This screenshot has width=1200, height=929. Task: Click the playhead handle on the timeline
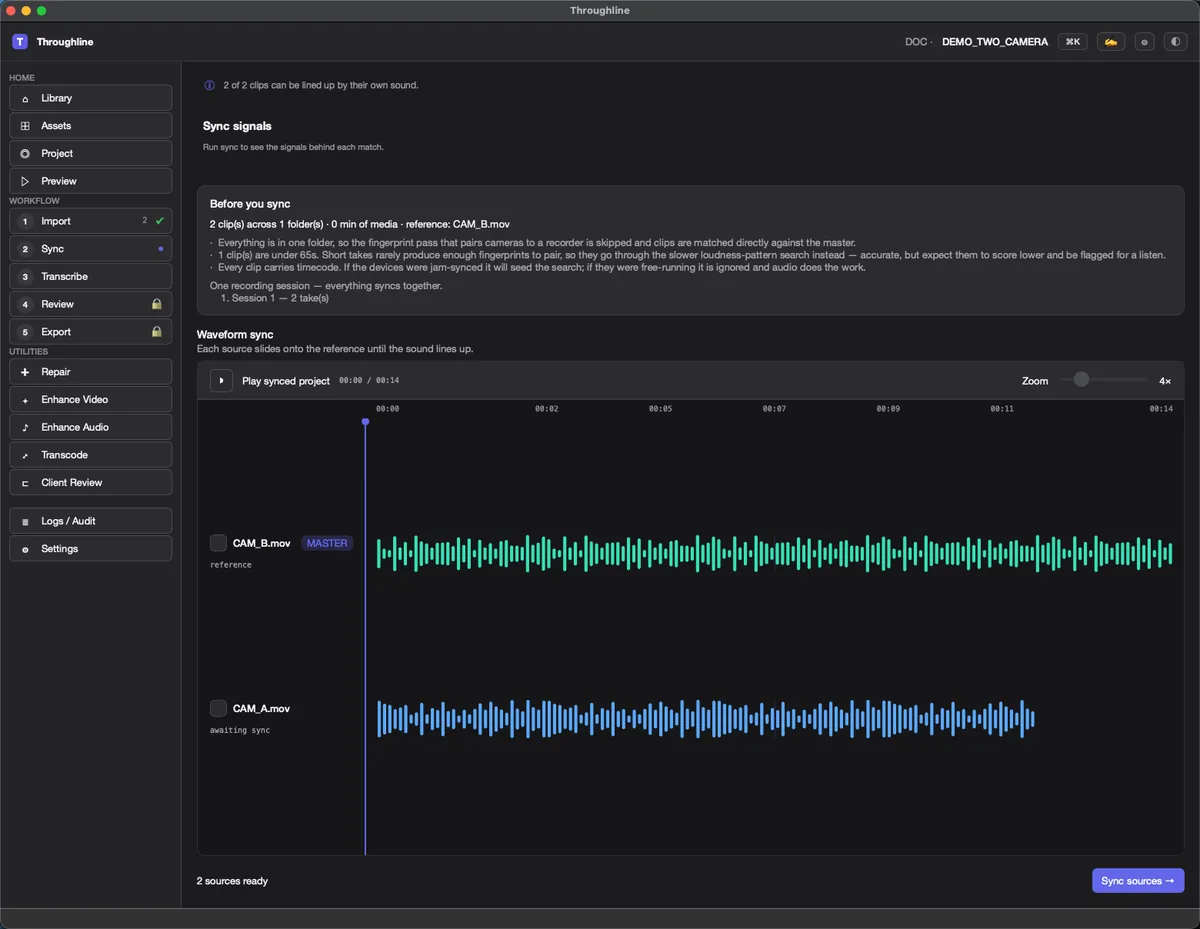(x=365, y=422)
